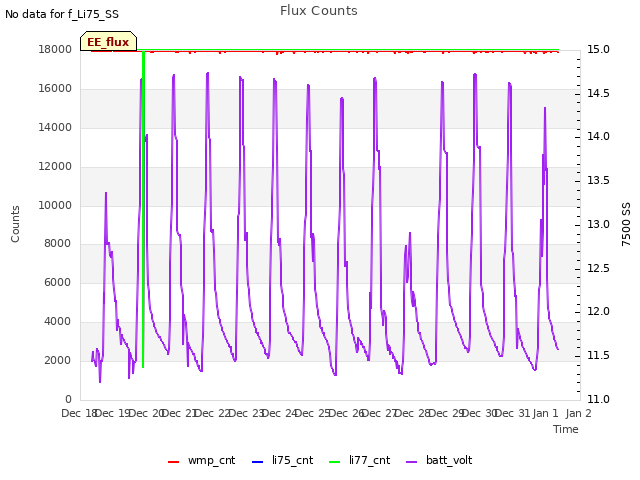Toggle the li77_cnt legend entry
Screen dimensions: 640x480
(x=360, y=460)
